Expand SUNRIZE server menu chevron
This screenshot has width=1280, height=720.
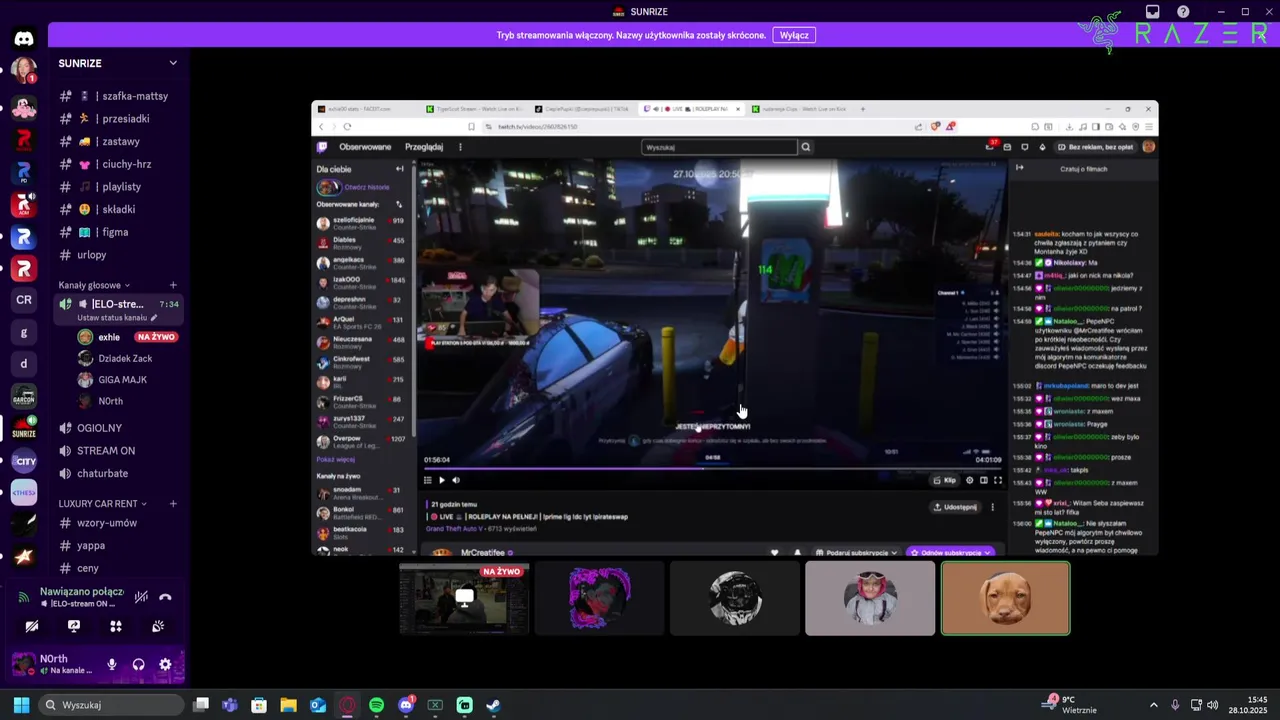[x=173, y=63]
